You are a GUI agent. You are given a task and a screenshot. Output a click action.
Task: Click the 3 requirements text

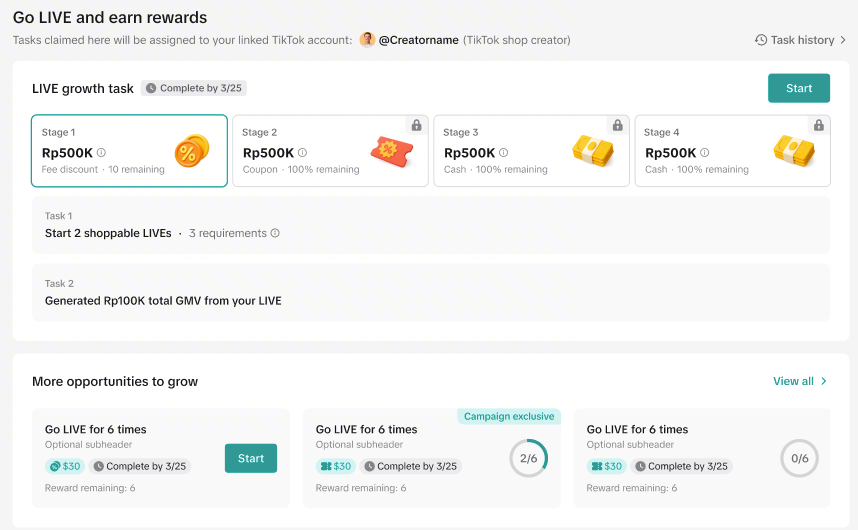point(228,233)
